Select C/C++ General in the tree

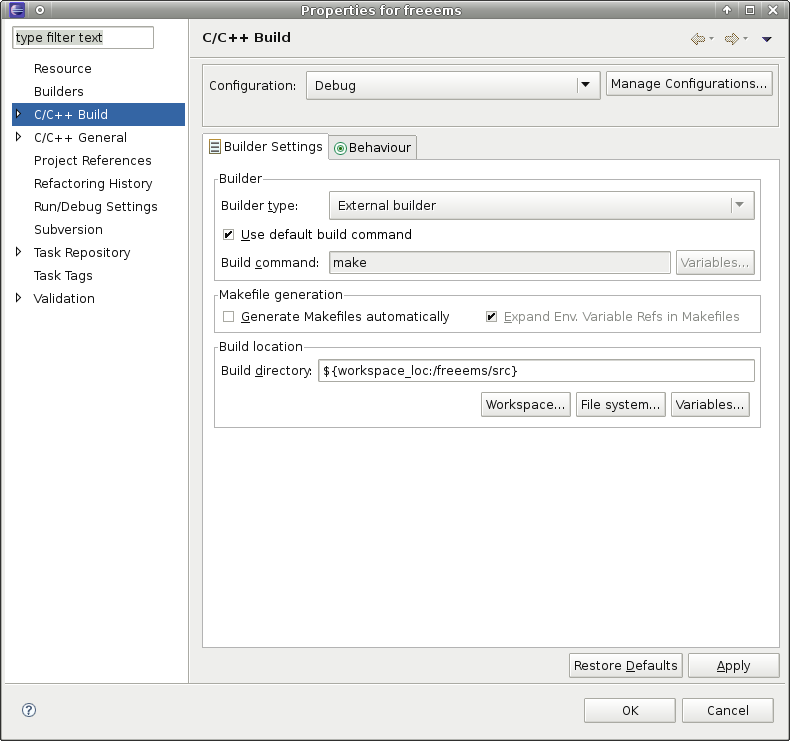pos(81,138)
